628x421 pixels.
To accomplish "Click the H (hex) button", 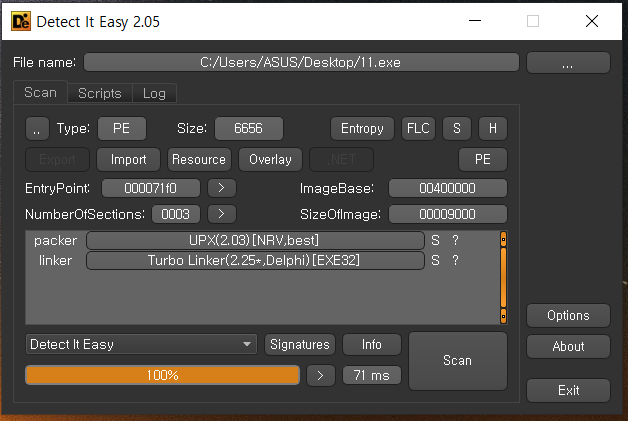I will coord(493,129).
